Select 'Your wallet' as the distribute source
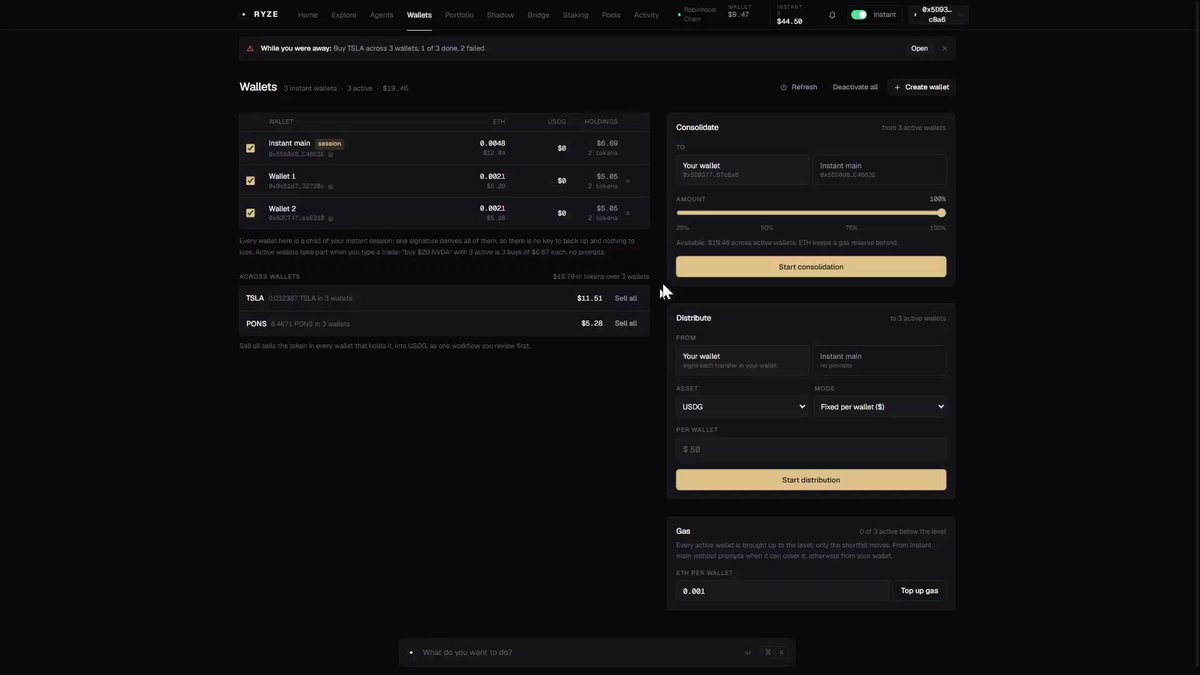The width and height of the screenshot is (1200, 675). pos(742,360)
